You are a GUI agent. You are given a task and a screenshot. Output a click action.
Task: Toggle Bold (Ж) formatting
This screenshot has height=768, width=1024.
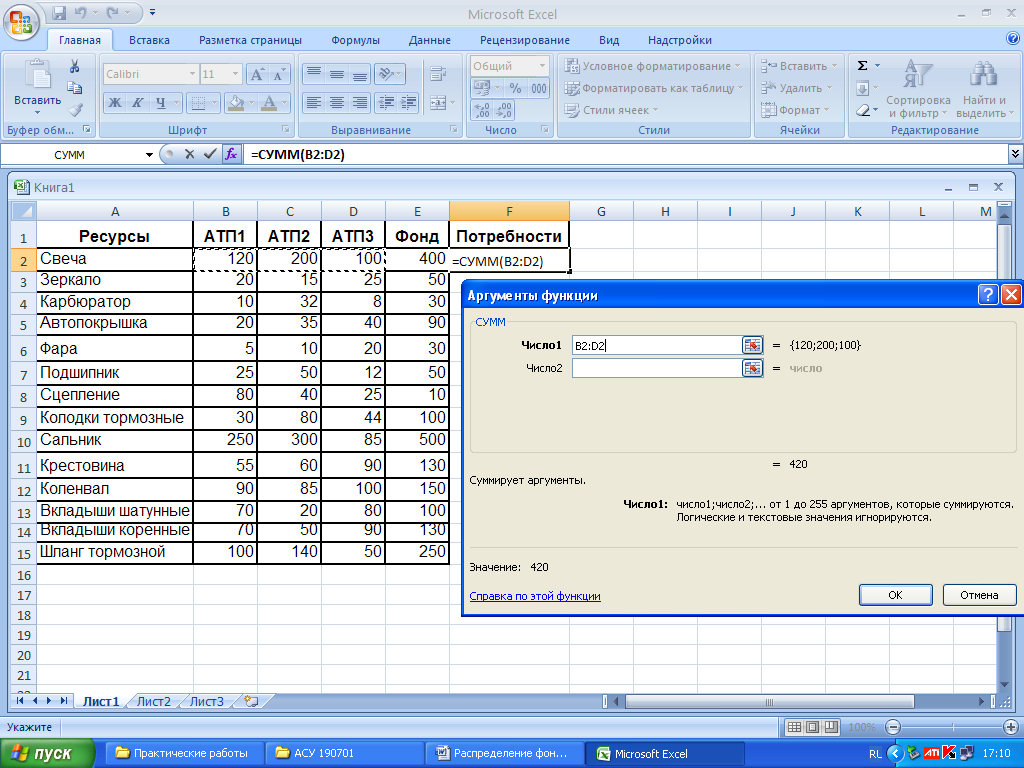(115, 103)
